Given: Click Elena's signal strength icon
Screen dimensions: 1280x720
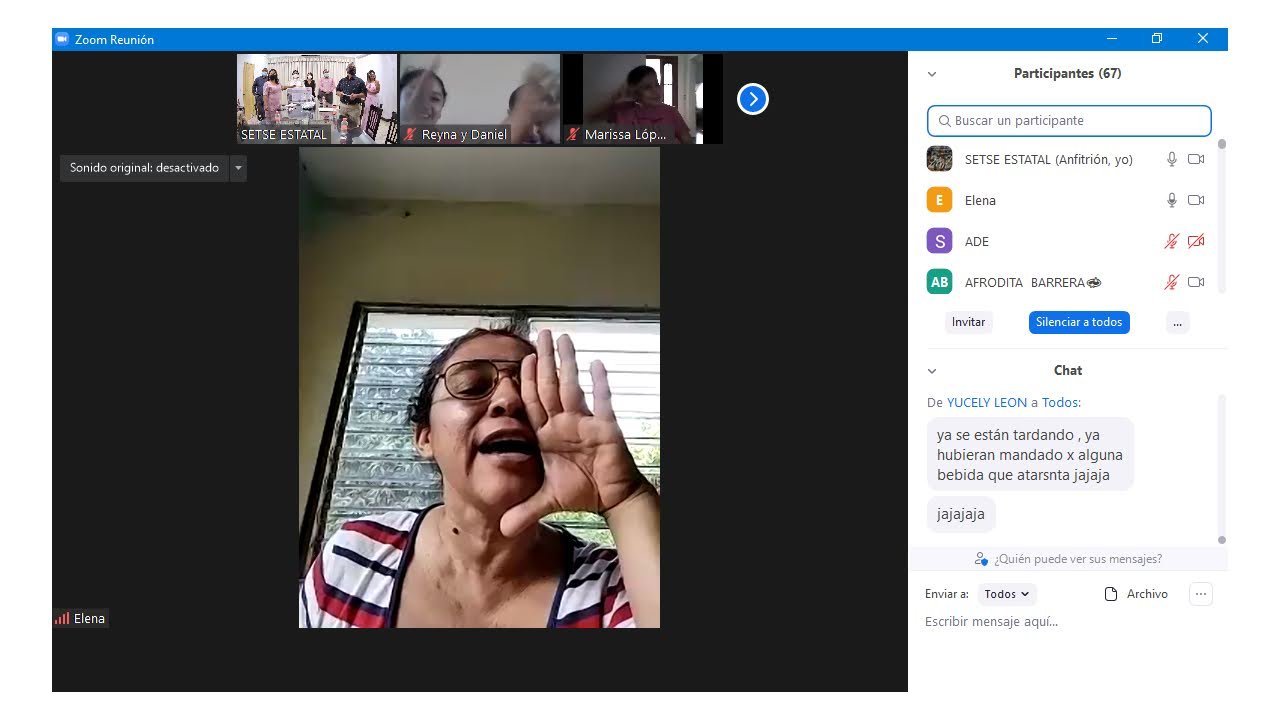Looking at the screenshot, I should [62, 618].
